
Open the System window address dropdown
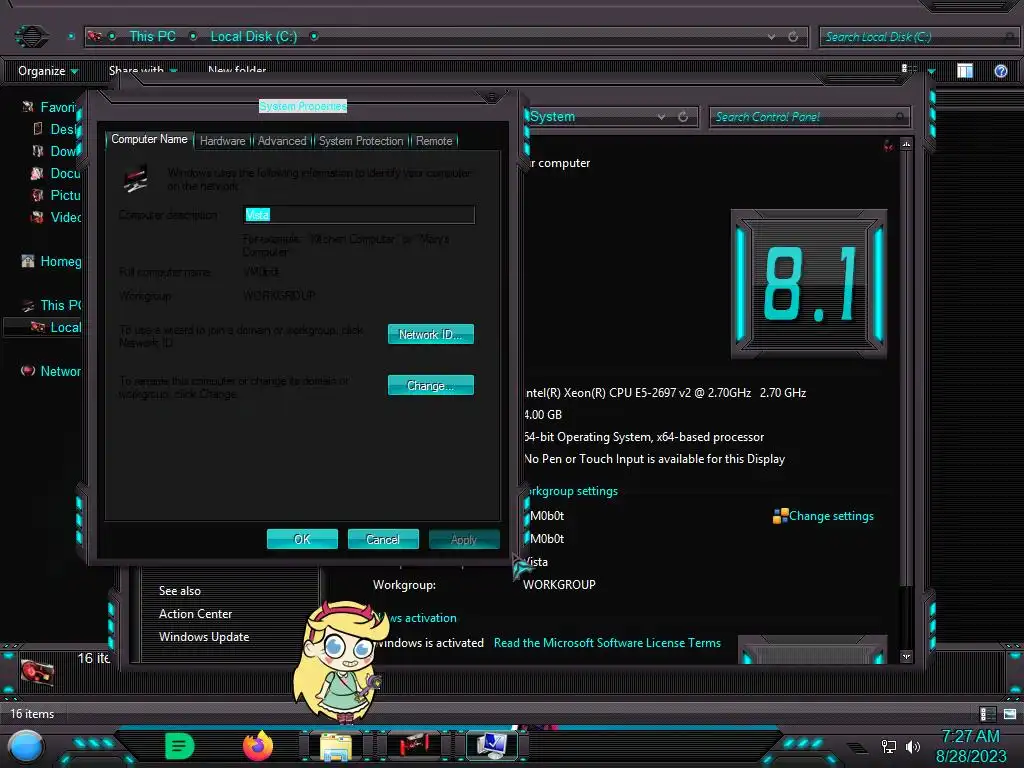pos(662,117)
